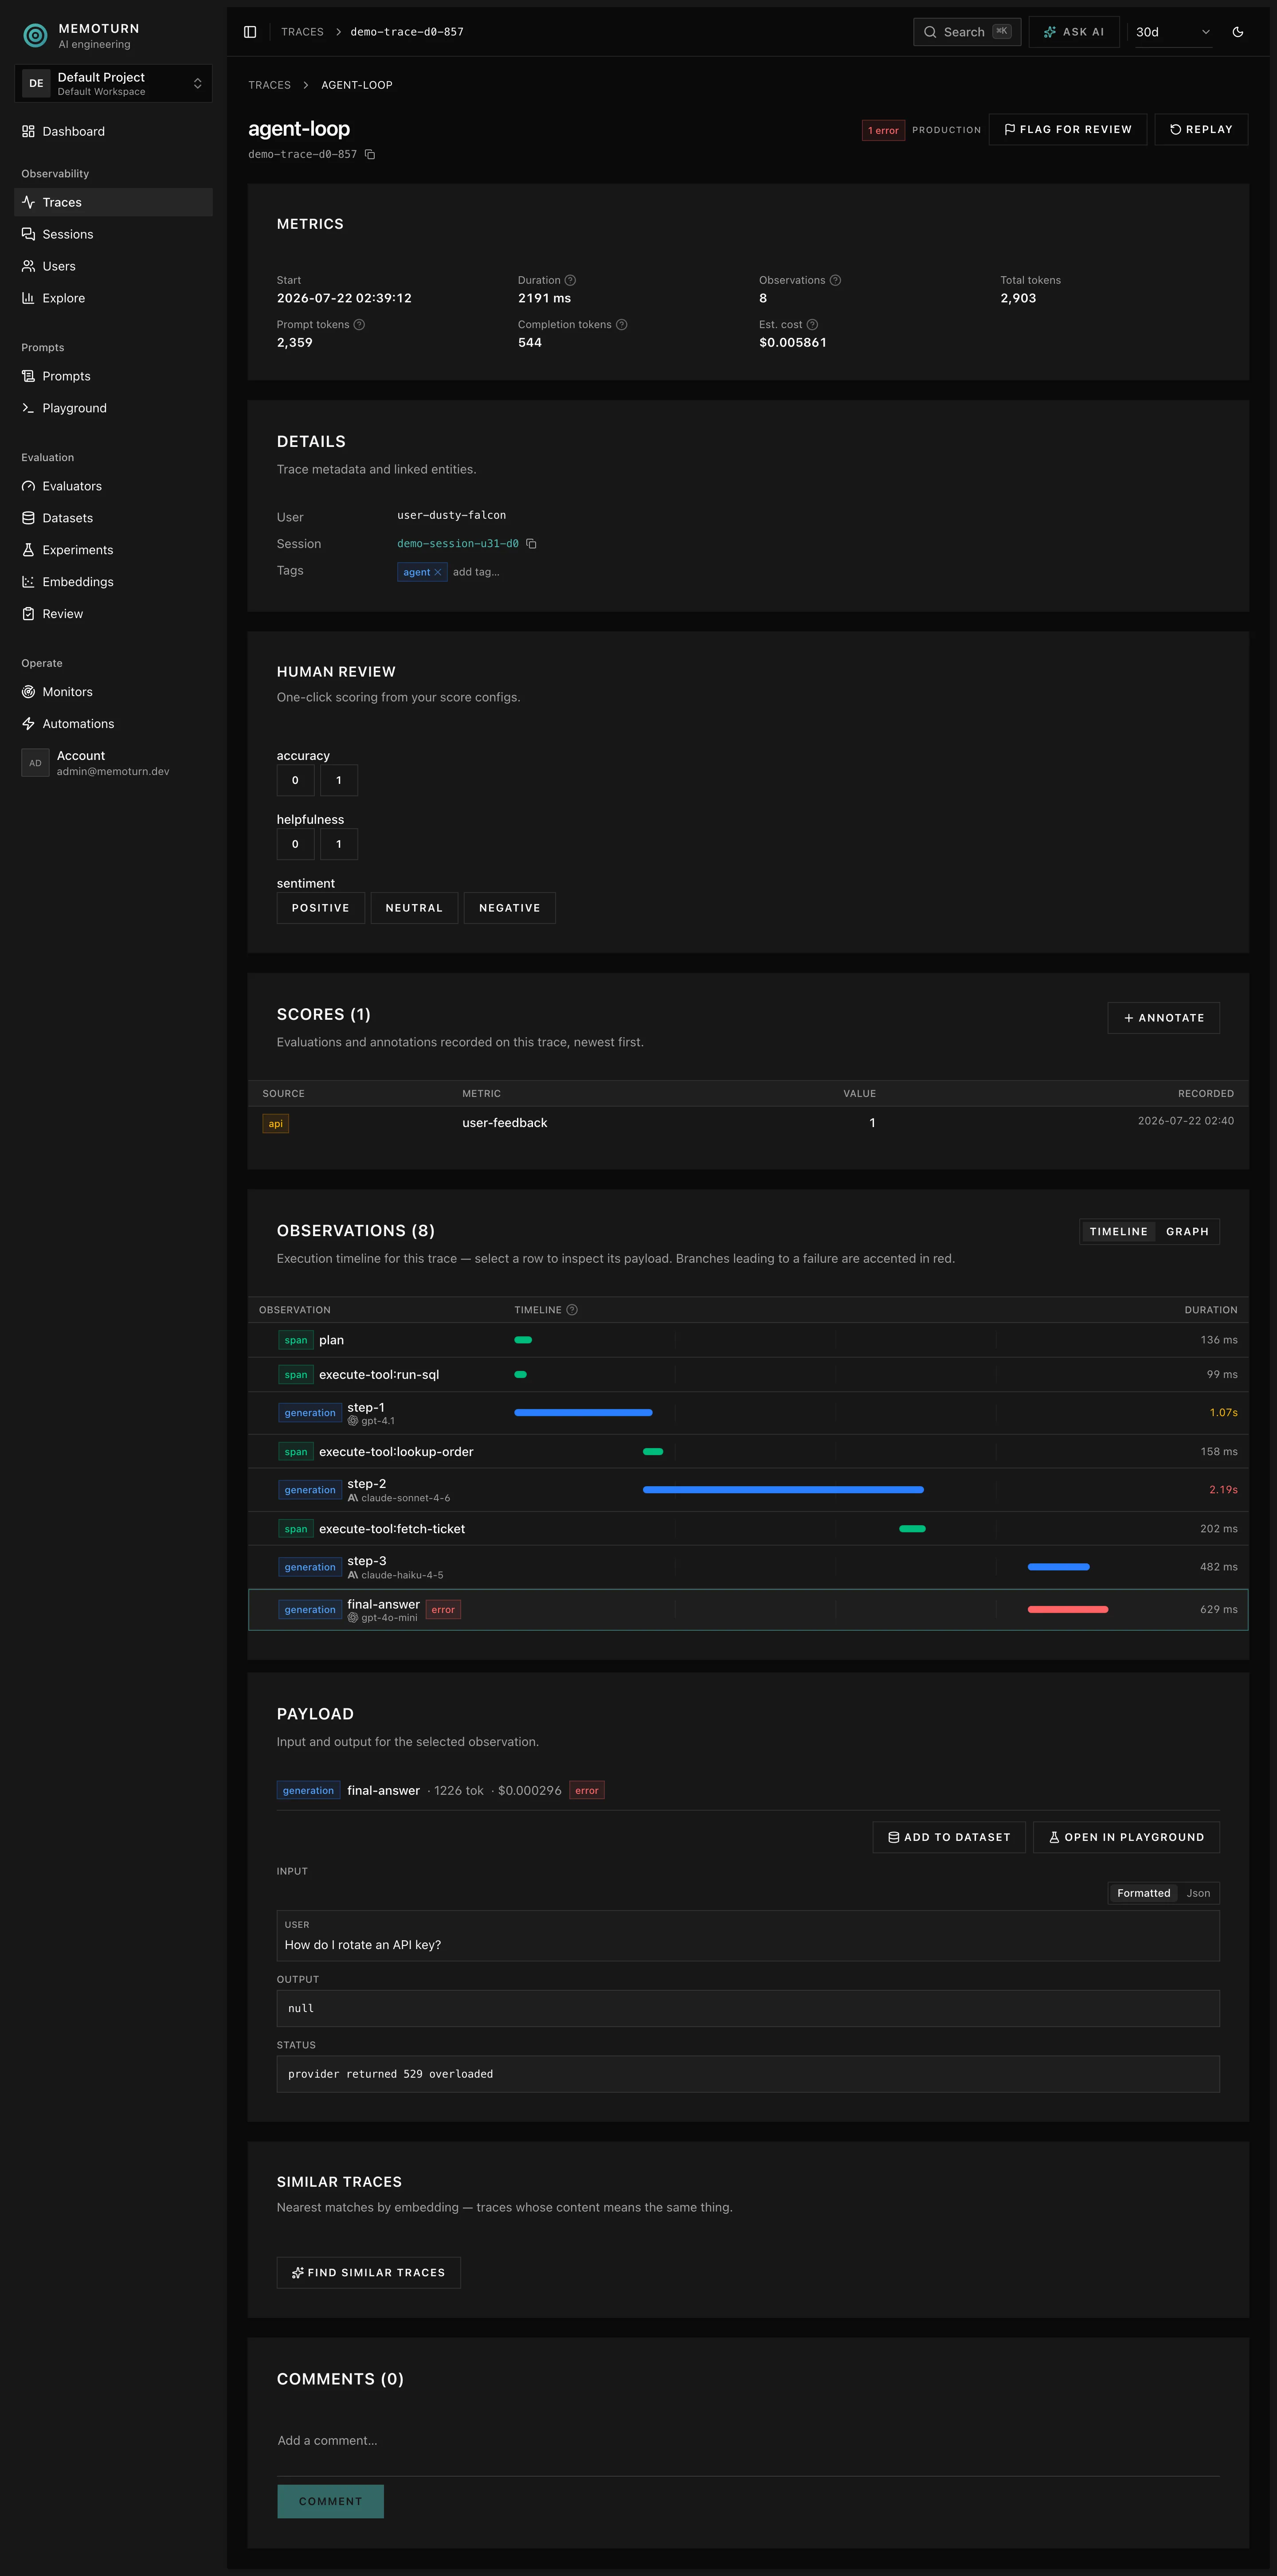Open the demo-session-u31-d0 session link
Viewport: 1277px width, 2576px height.
(x=458, y=544)
